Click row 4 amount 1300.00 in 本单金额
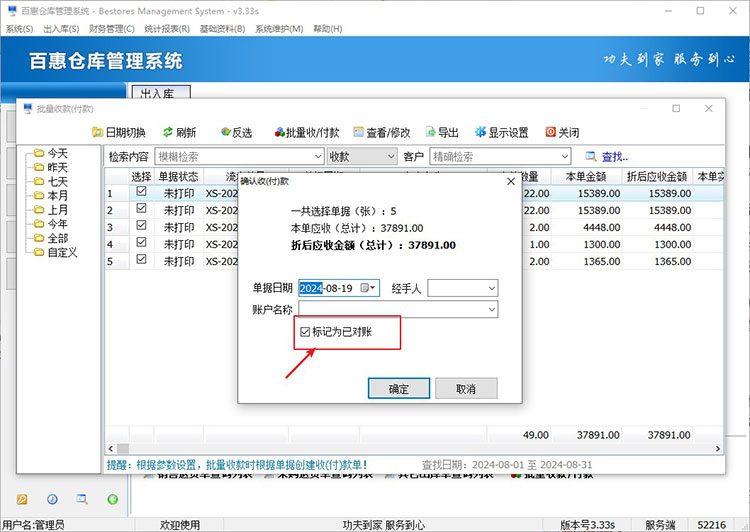 [x=602, y=244]
